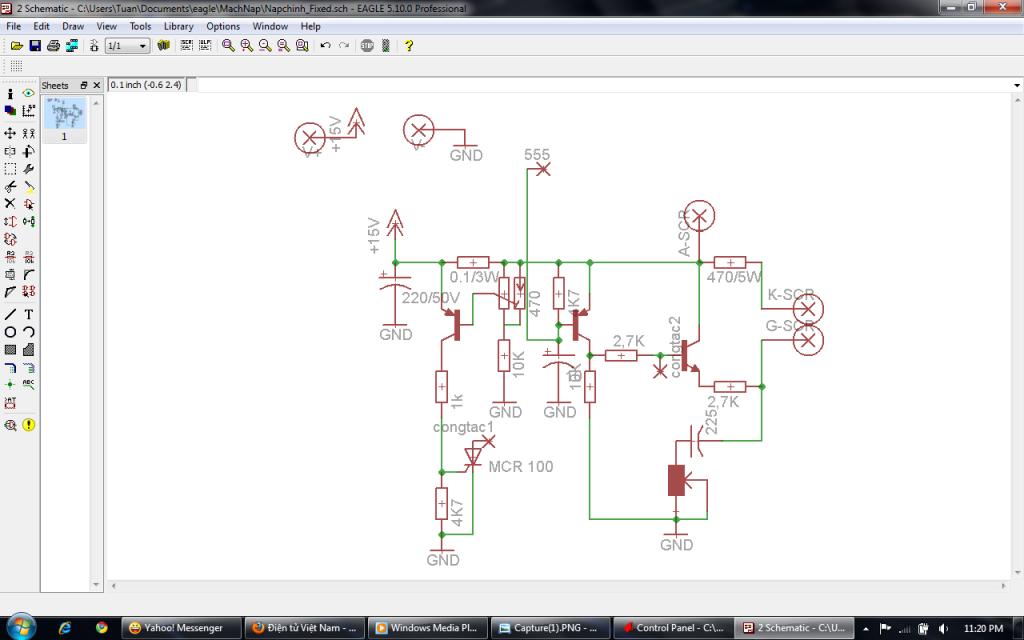
Task: Click the Undo arrow icon
Action: point(325,46)
